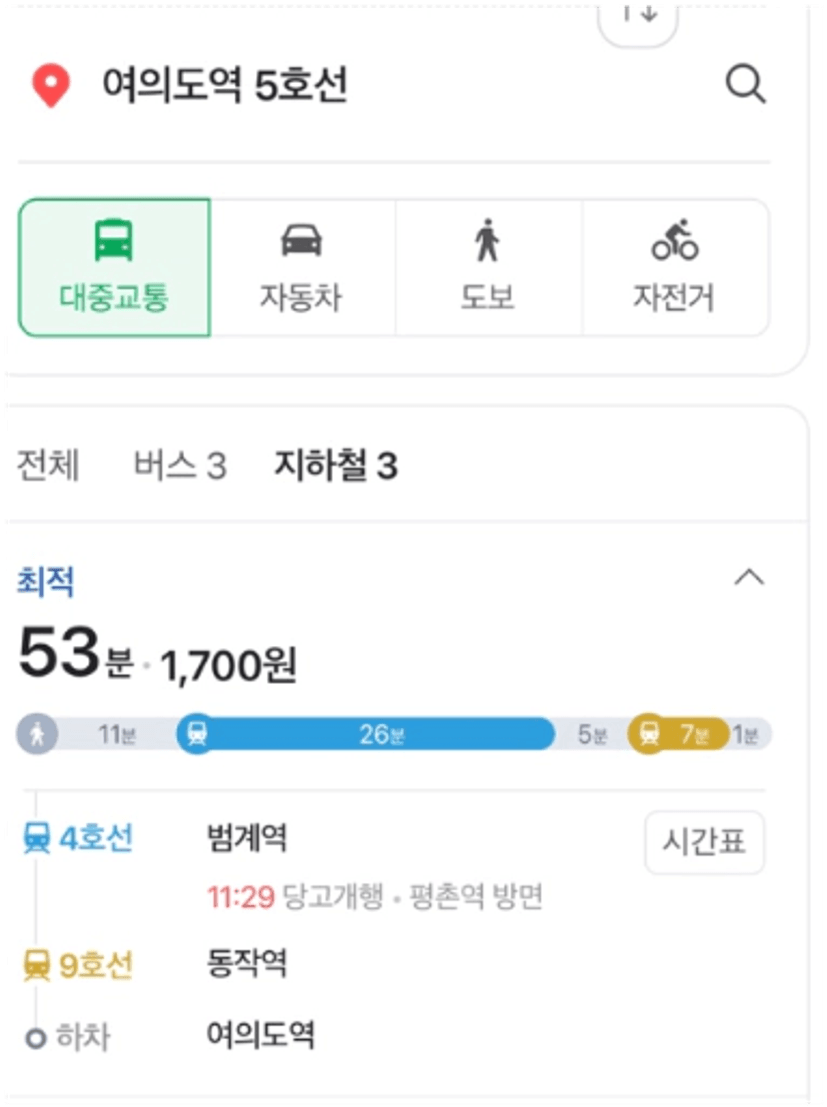The width and height of the screenshot is (827, 1107).
Task: Select the car icon for 자동차
Action: tap(301, 240)
